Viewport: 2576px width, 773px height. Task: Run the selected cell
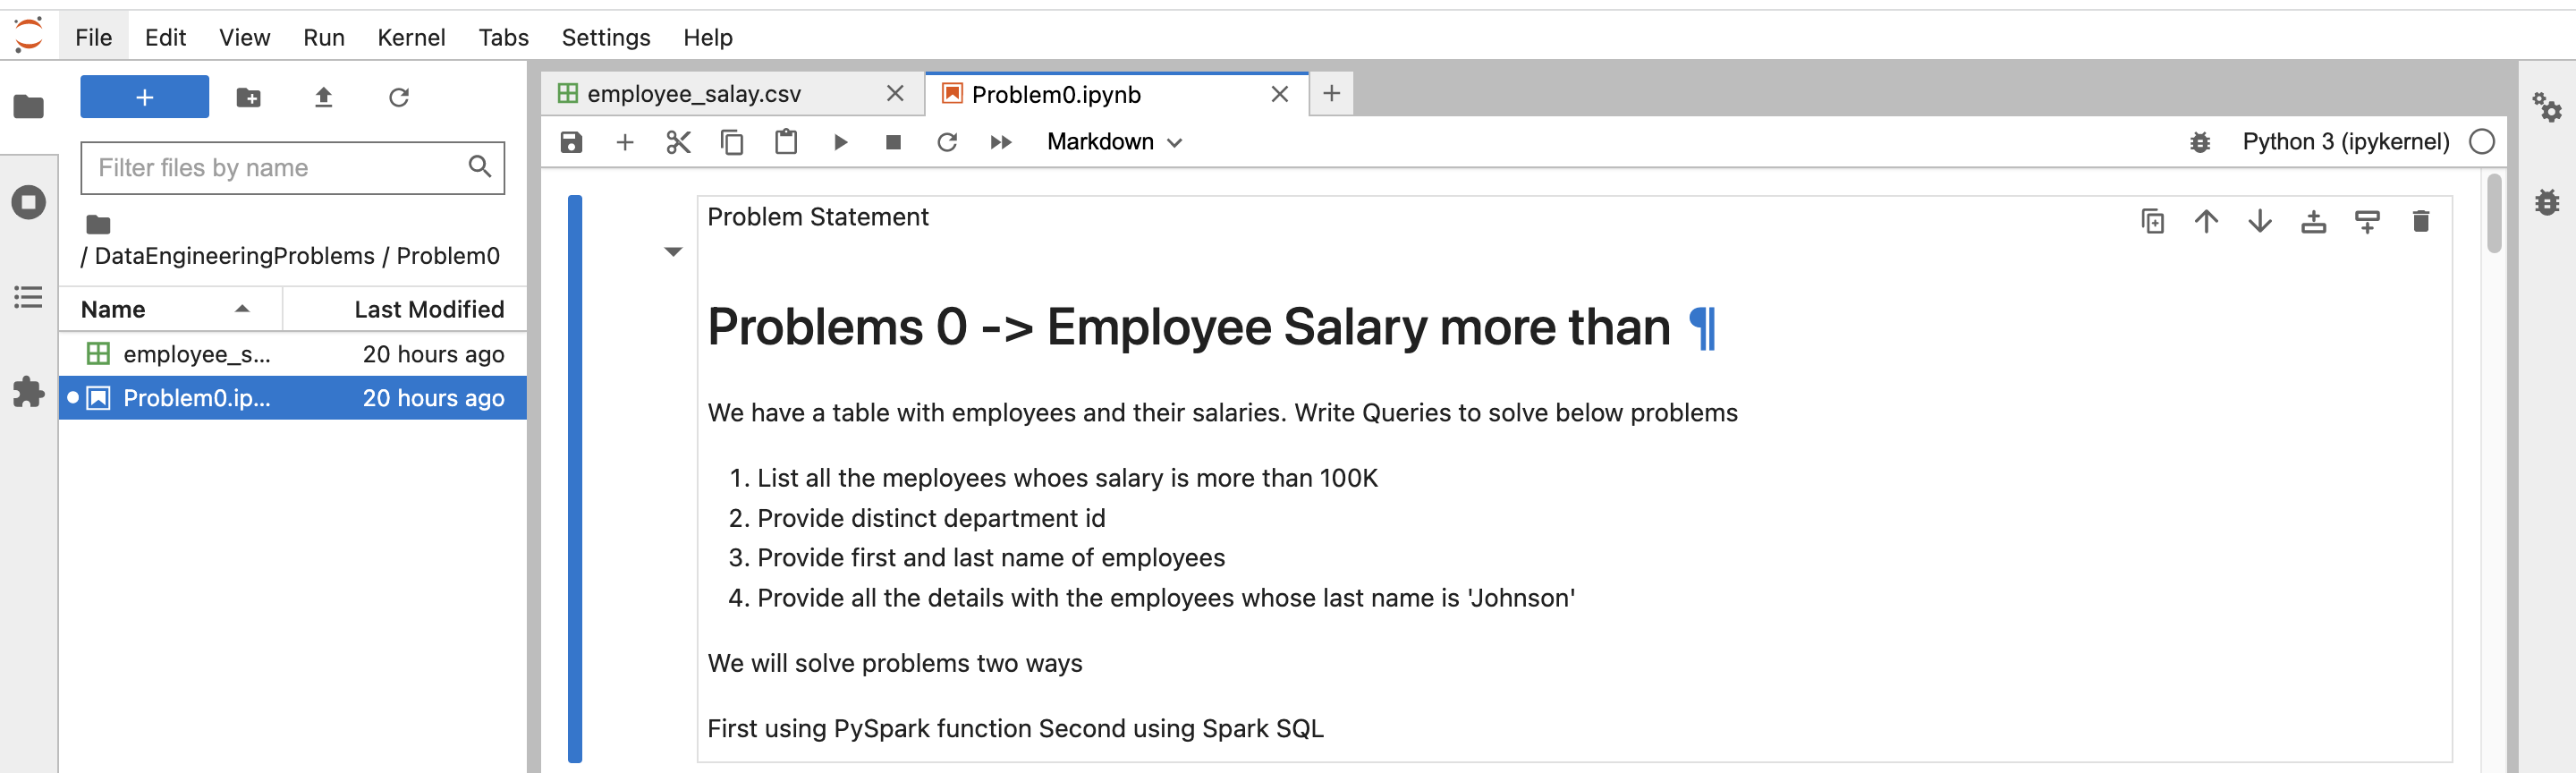point(840,142)
